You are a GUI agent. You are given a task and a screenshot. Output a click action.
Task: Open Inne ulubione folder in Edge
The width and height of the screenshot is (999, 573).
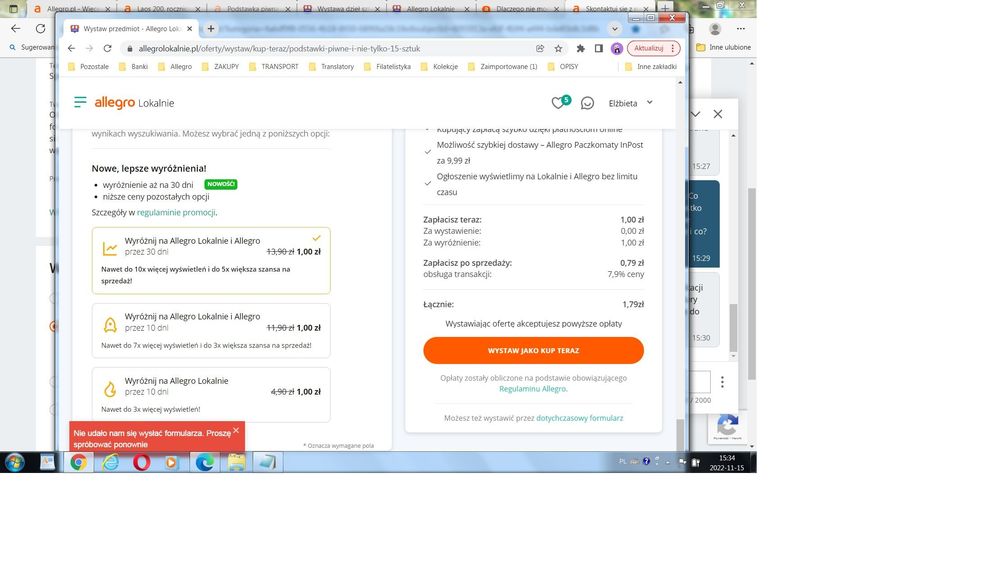(x=723, y=47)
